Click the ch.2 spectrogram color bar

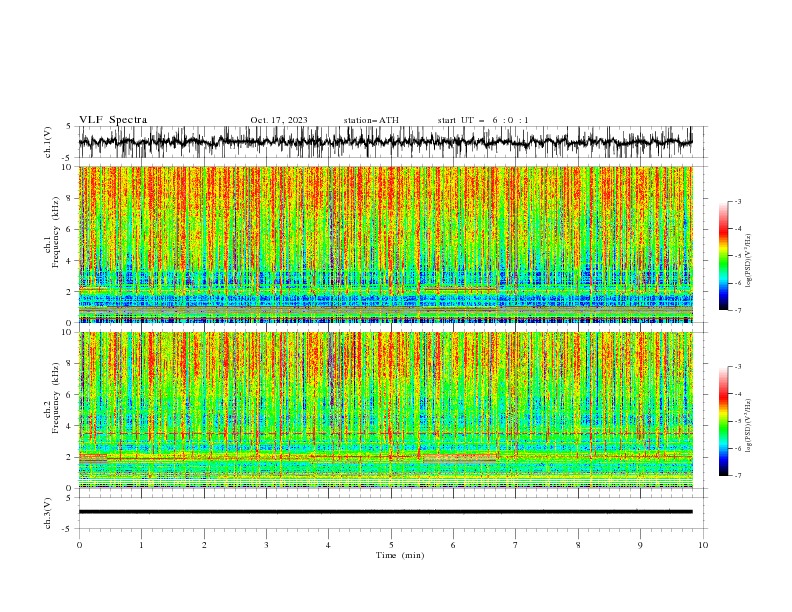723,421
